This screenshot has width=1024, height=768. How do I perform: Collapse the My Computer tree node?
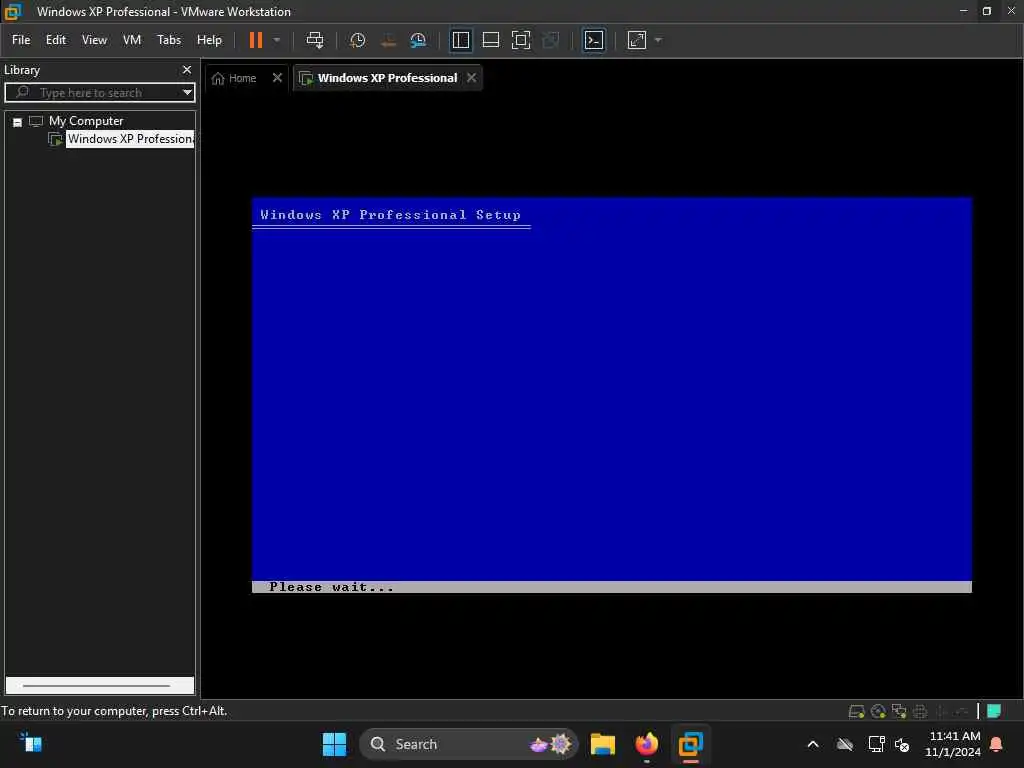18,122
